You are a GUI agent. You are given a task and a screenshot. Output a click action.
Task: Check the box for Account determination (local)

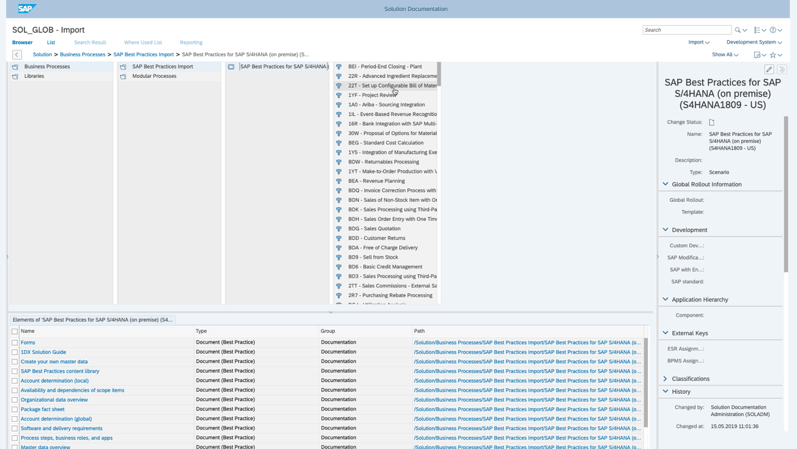click(15, 381)
